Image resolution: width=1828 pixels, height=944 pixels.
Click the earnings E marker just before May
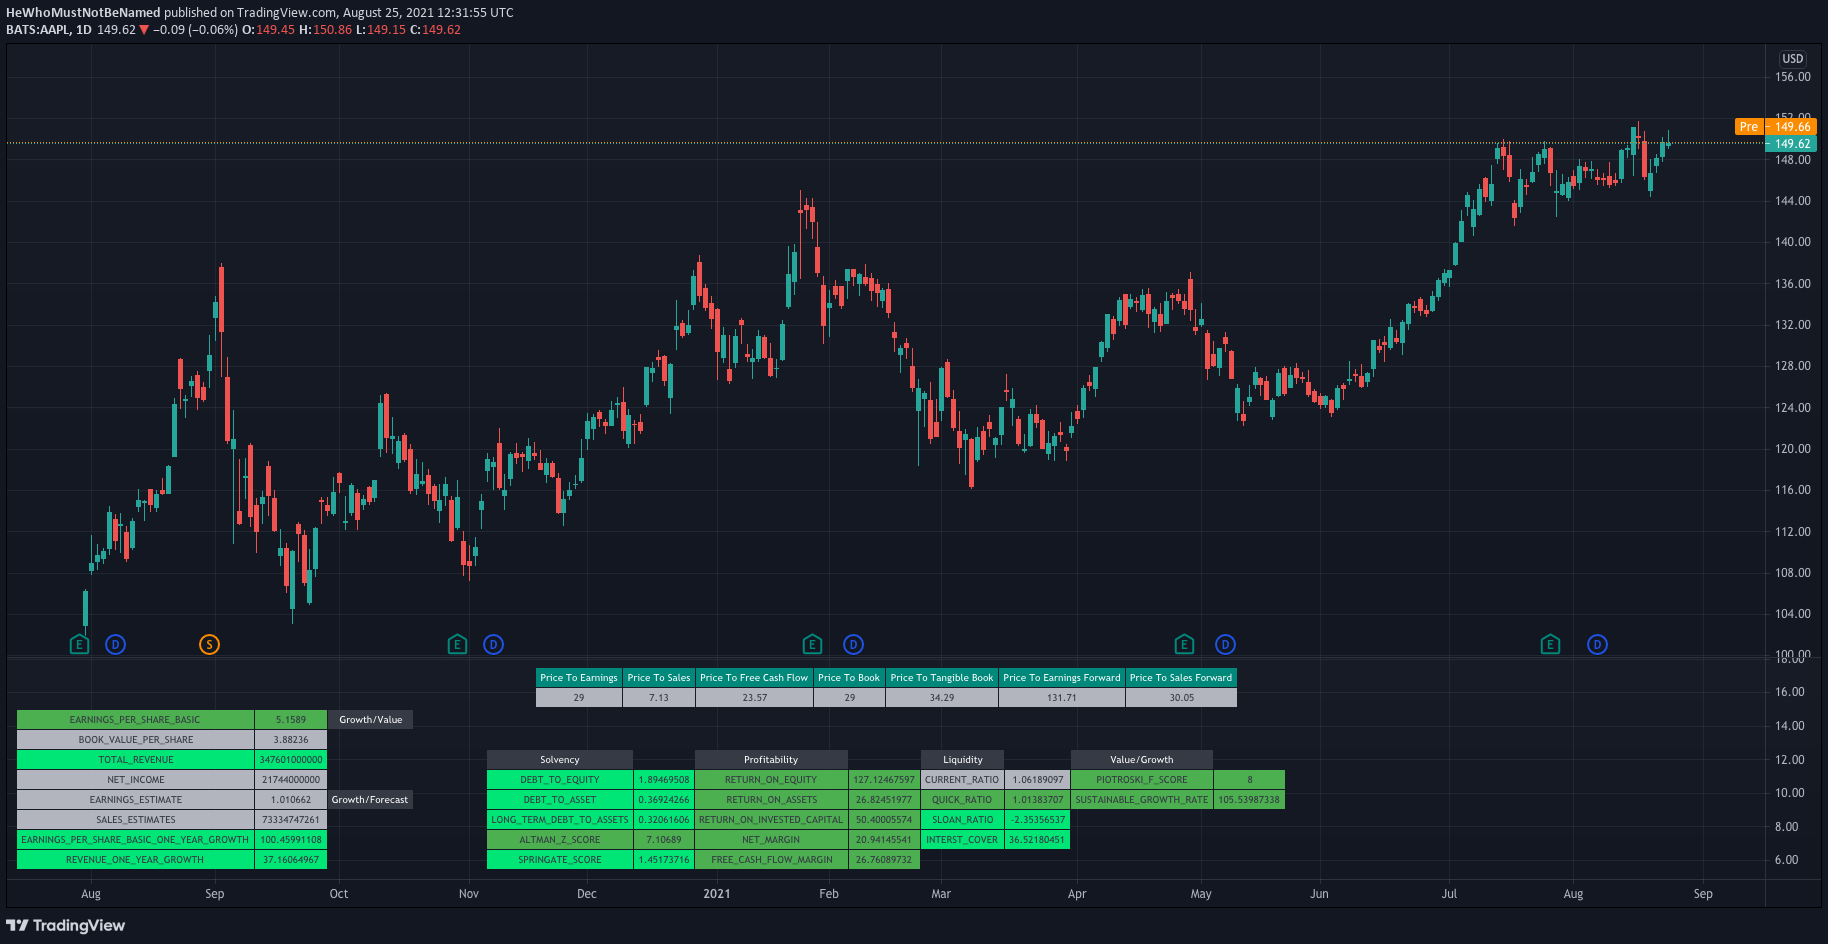(1184, 645)
